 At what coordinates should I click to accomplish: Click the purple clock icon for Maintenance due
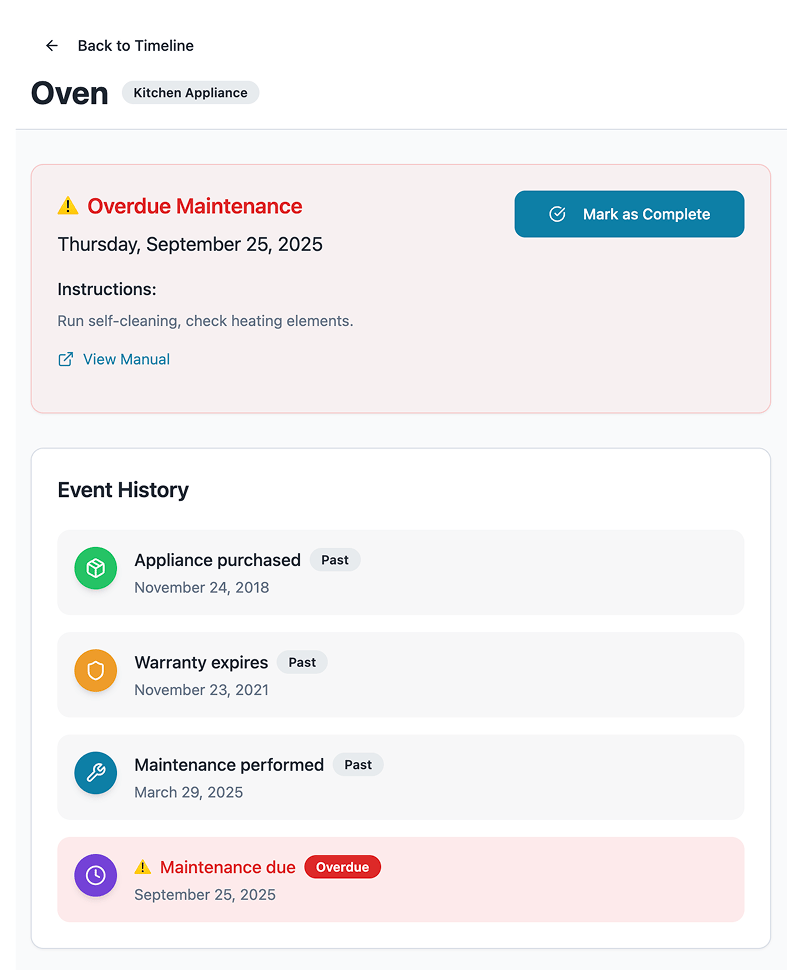pos(96,875)
